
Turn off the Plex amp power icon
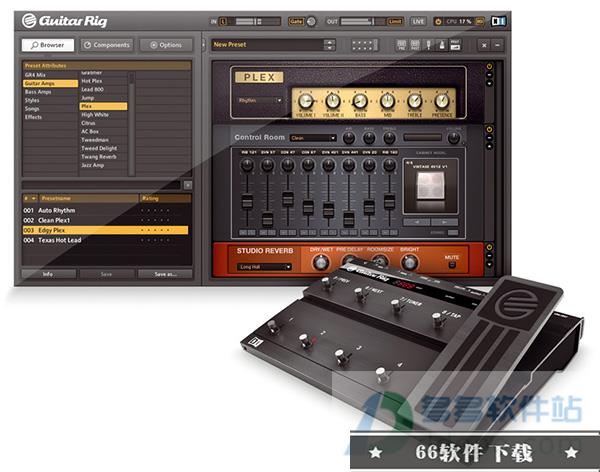click(489, 67)
